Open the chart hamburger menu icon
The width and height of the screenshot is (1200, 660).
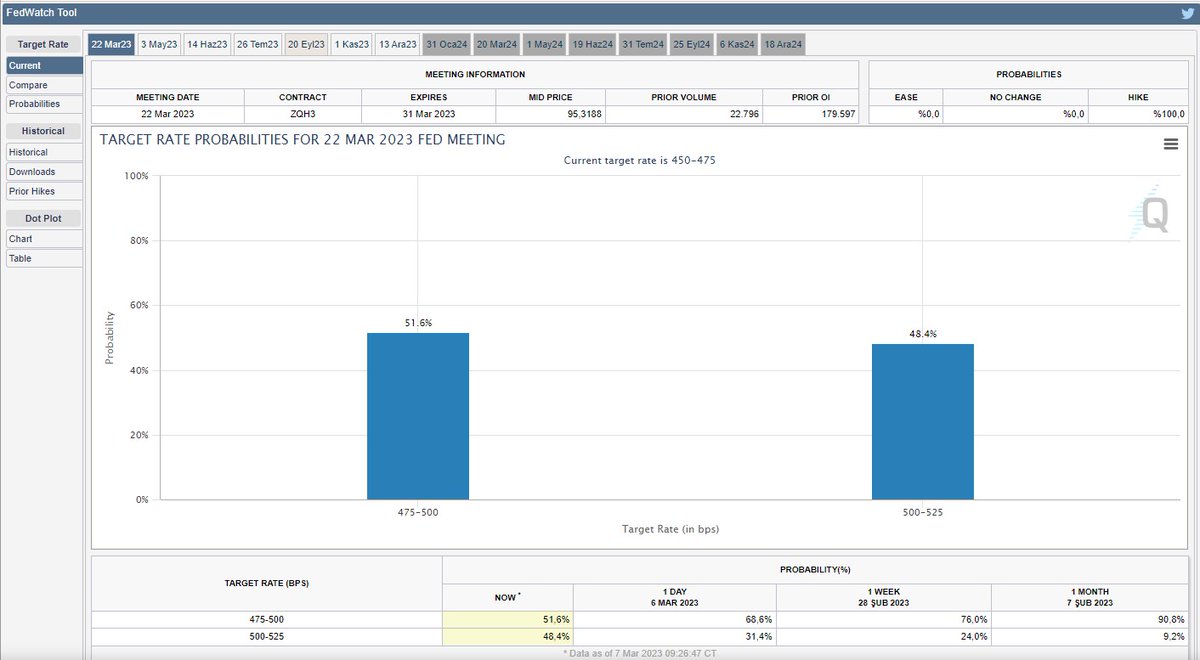1170,144
